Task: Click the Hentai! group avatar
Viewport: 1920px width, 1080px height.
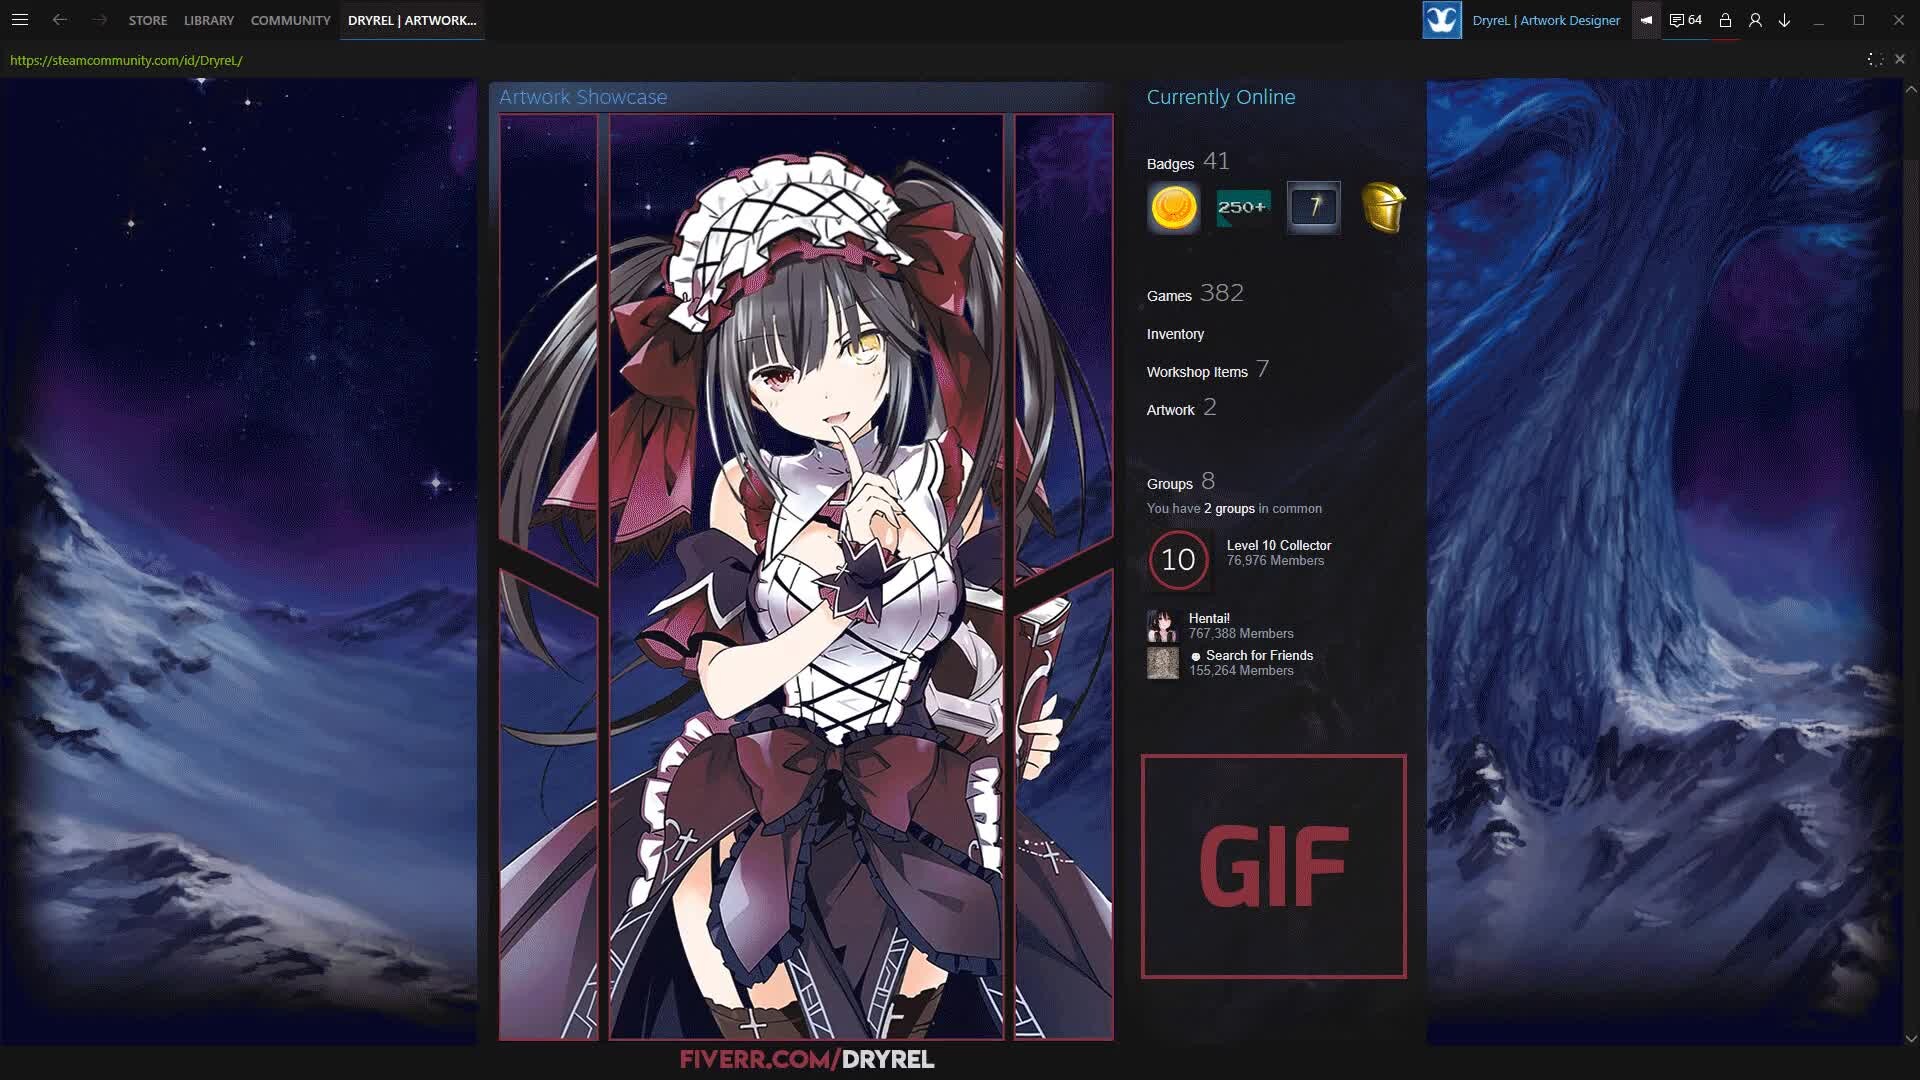Action: point(1162,626)
